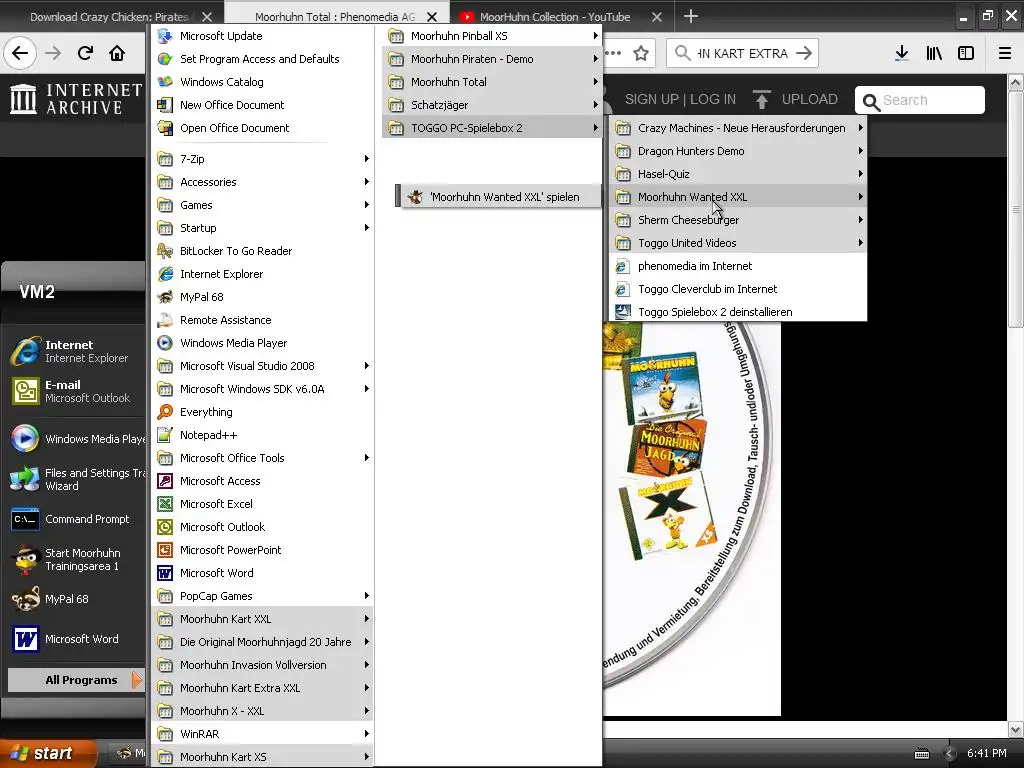Go back in browser
1024x768 pixels.
point(20,53)
